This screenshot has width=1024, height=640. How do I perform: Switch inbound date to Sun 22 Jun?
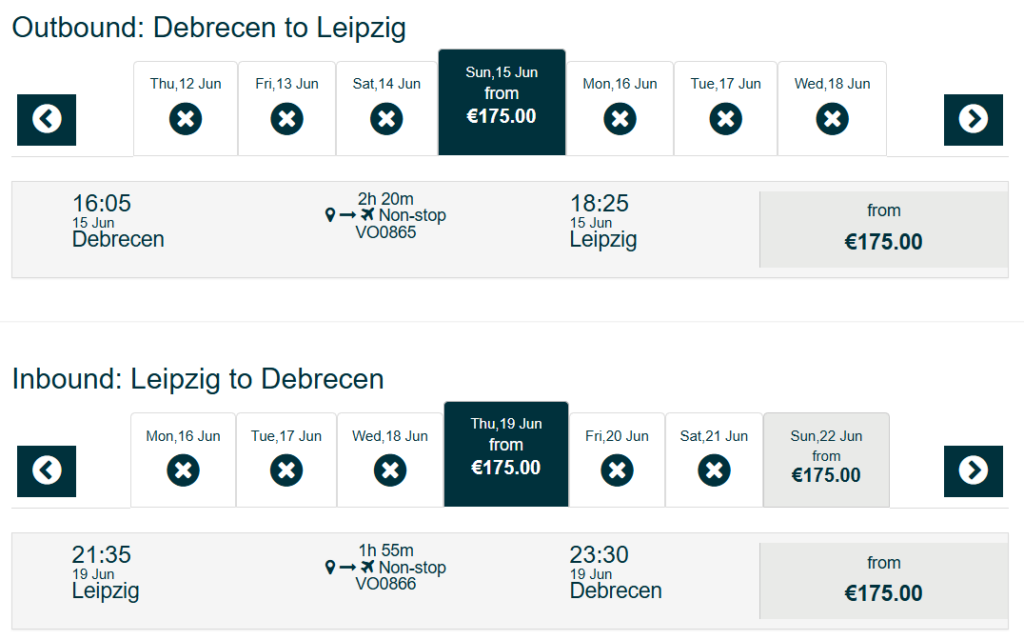(x=826, y=460)
